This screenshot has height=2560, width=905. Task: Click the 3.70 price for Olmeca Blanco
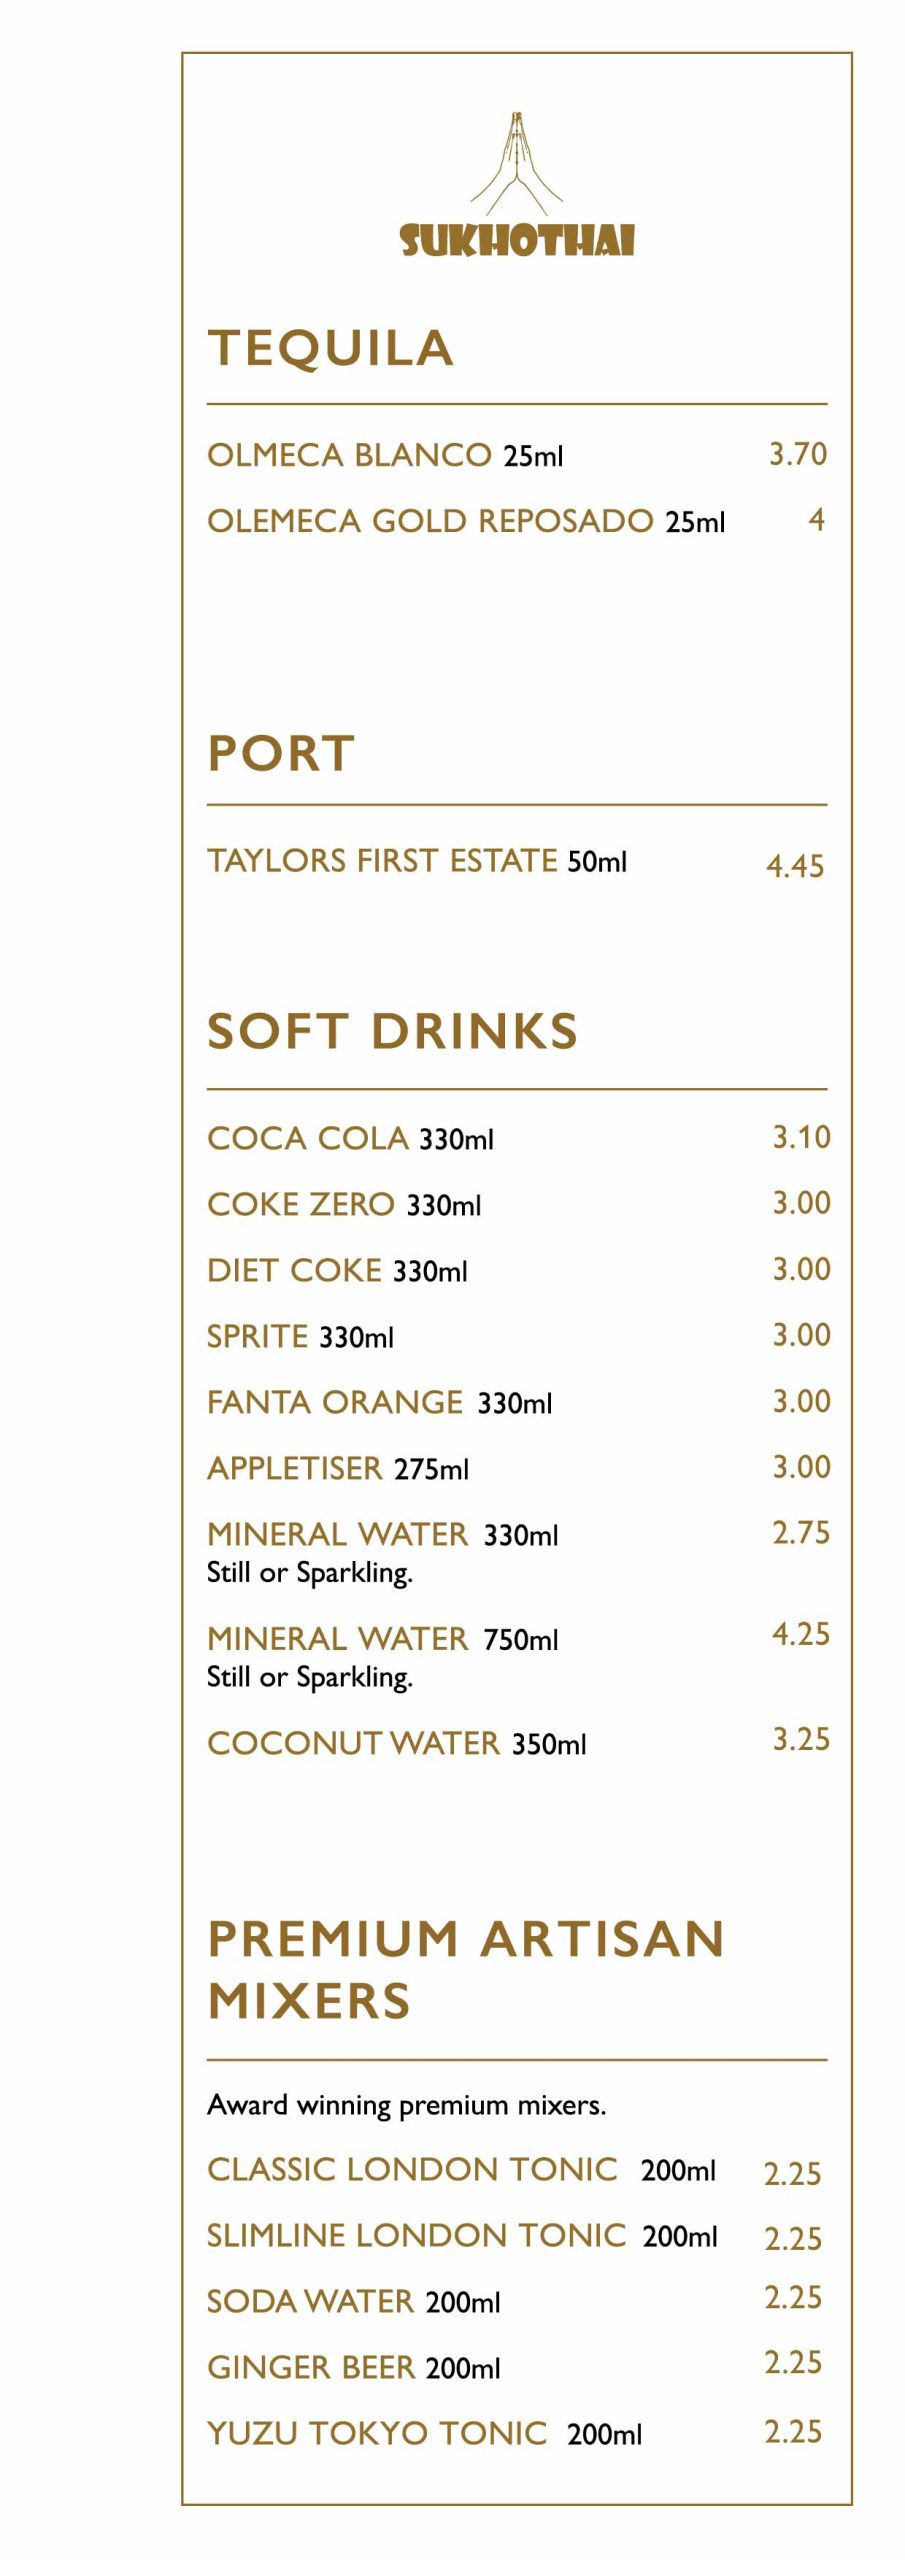tap(797, 454)
